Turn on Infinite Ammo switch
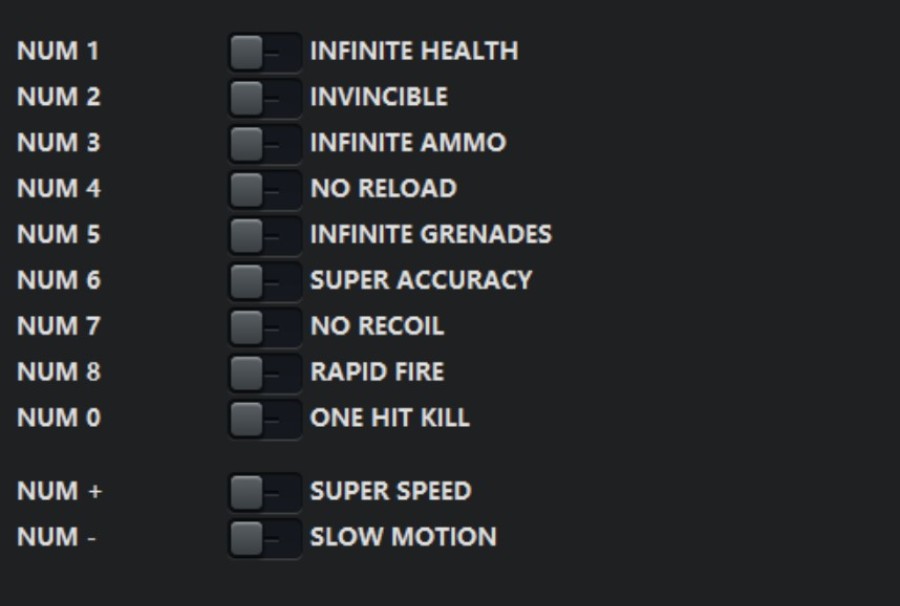Image resolution: width=900 pixels, height=606 pixels. click(x=264, y=144)
